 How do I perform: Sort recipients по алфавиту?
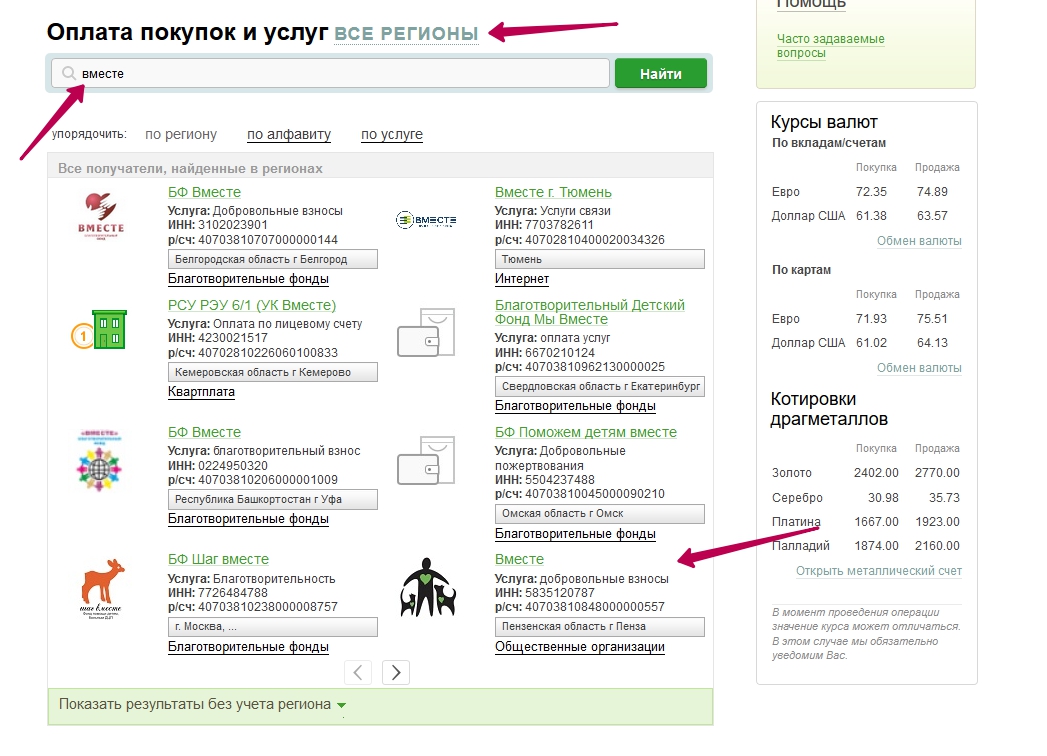click(289, 134)
